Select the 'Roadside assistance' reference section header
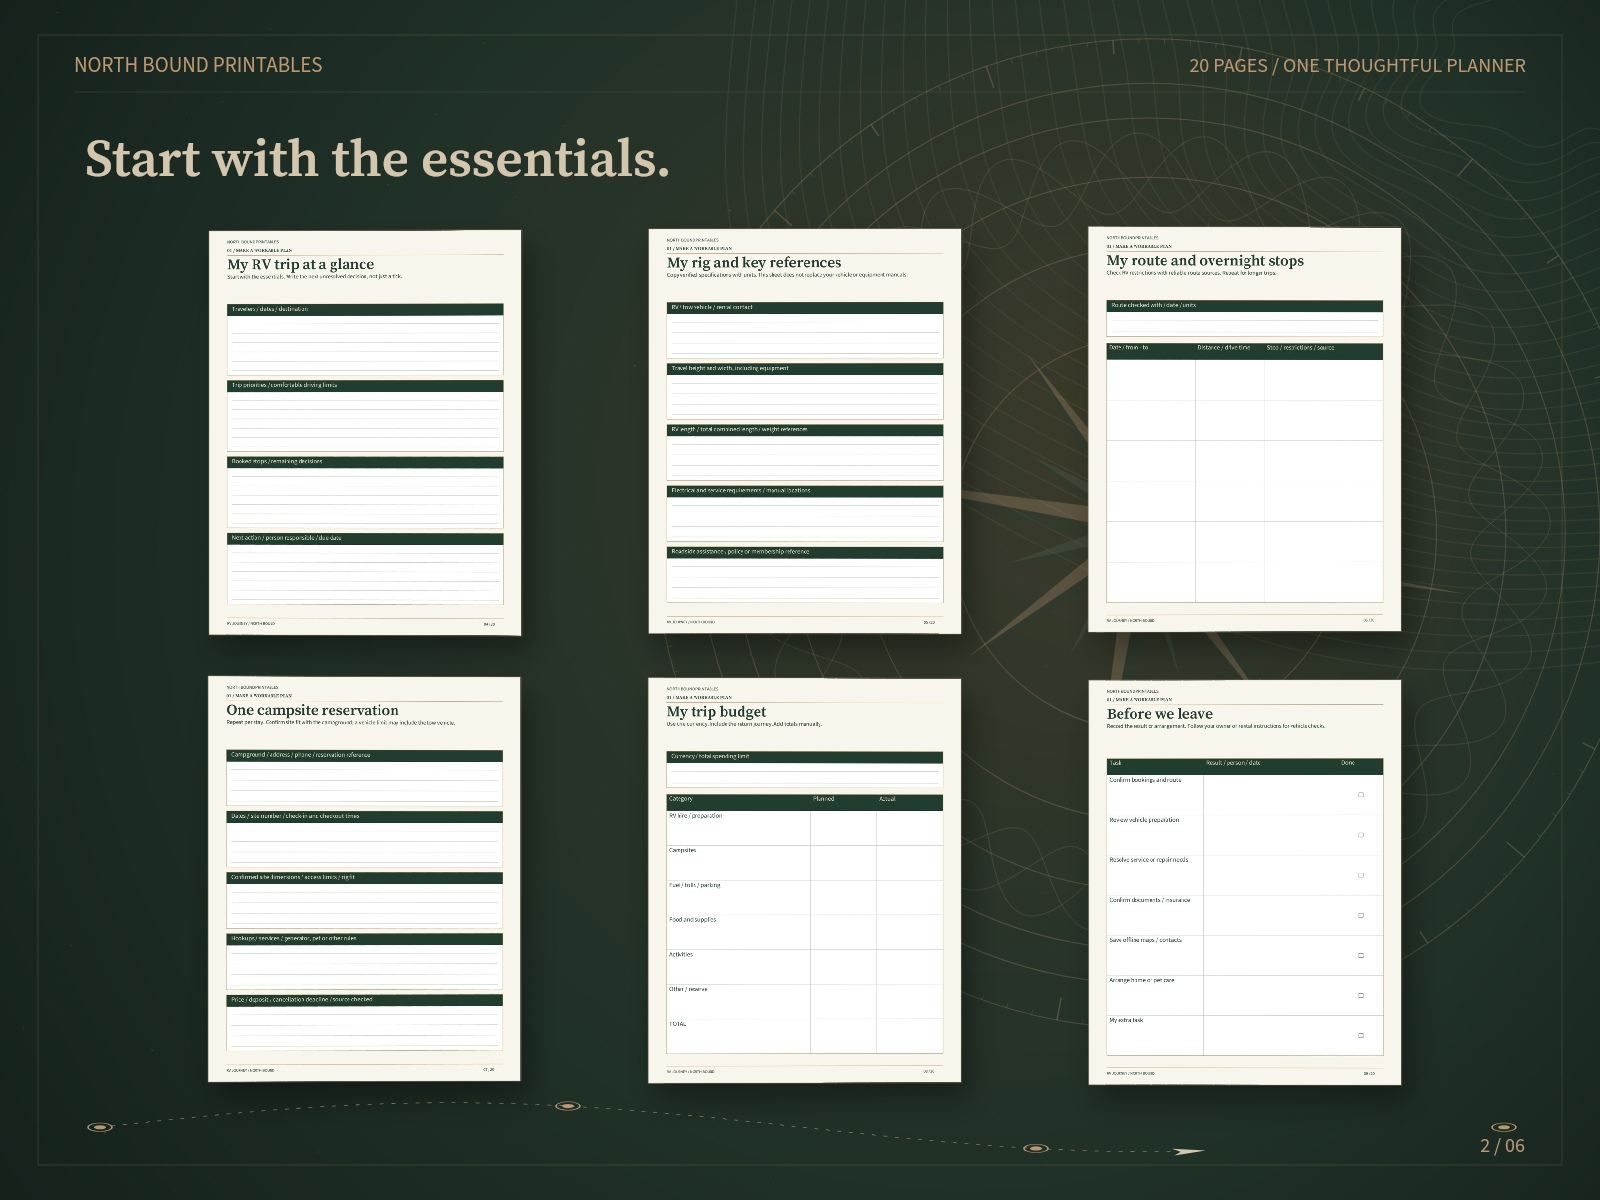 [x=805, y=552]
